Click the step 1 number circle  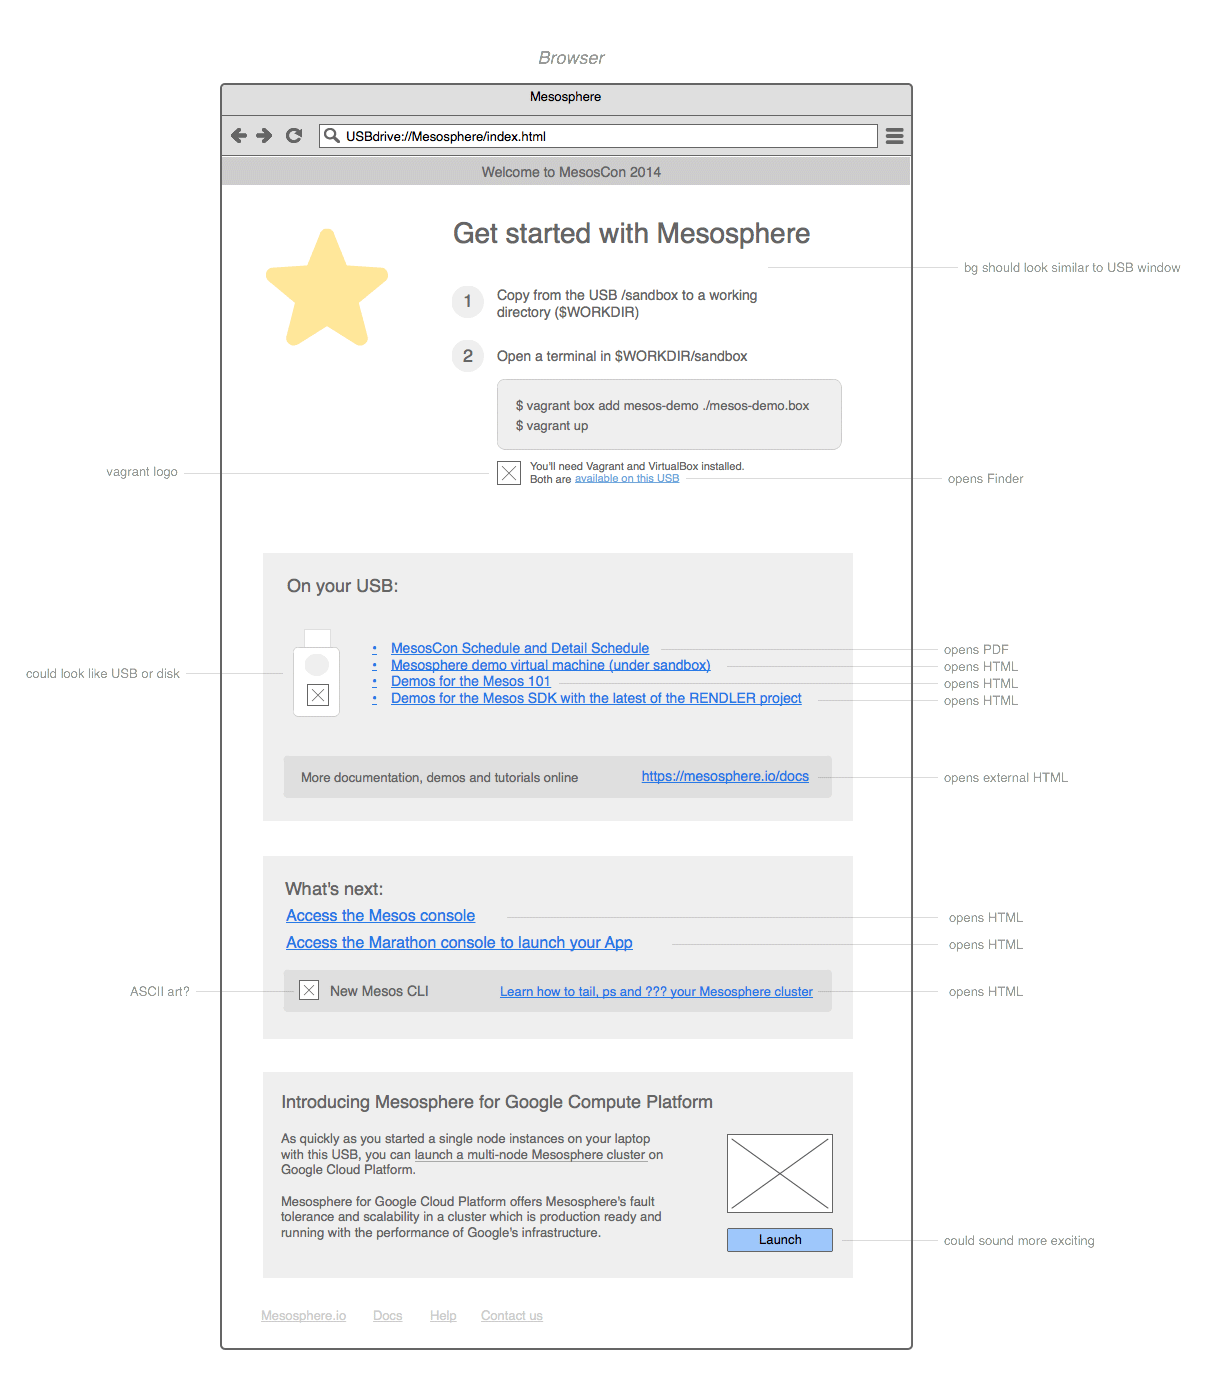coord(468,301)
